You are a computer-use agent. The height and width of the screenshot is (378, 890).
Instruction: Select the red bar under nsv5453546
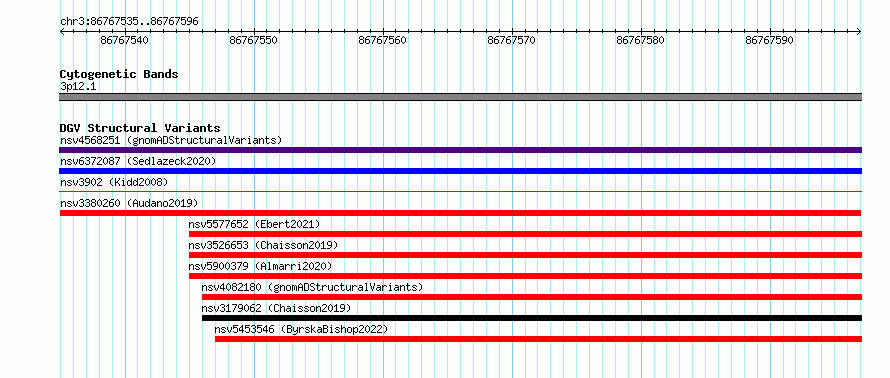click(x=539, y=339)
